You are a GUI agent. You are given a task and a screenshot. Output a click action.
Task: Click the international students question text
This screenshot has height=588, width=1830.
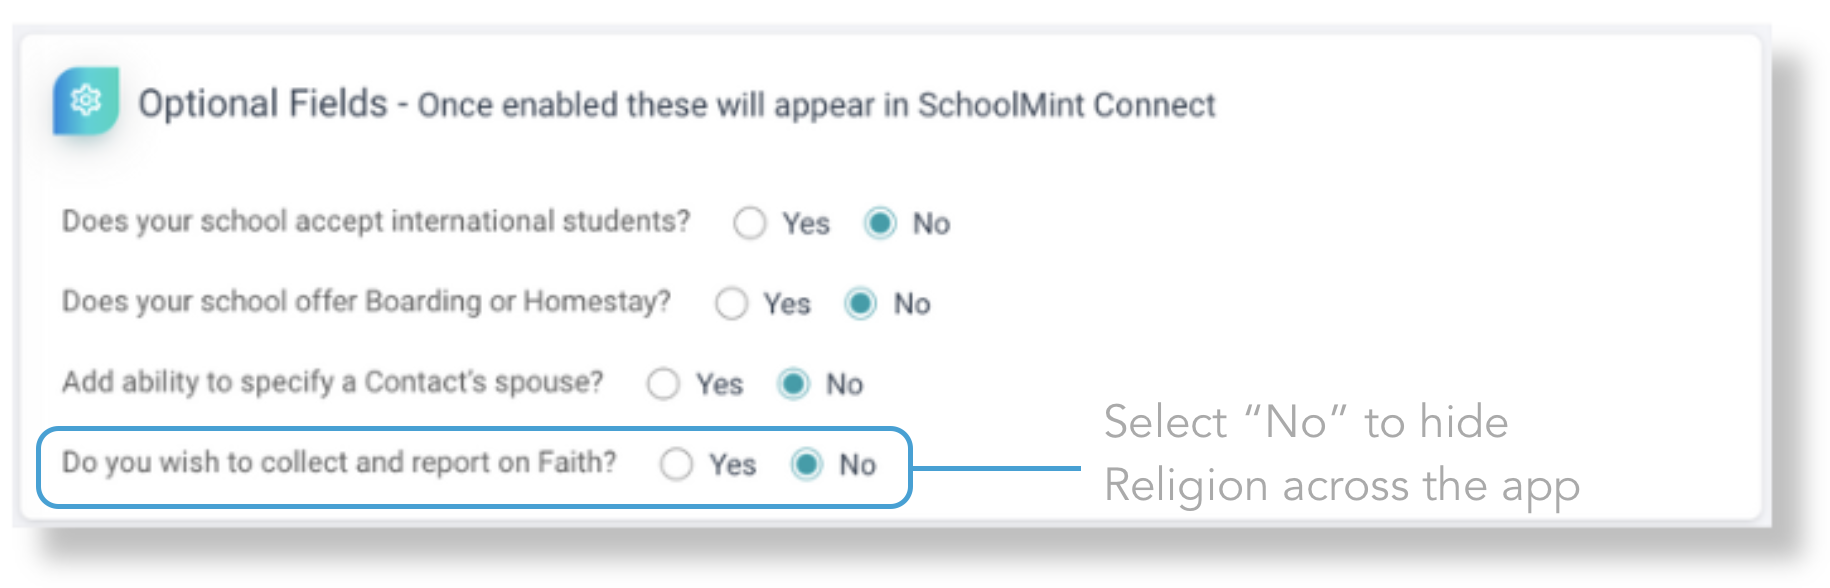pos(376,221)
